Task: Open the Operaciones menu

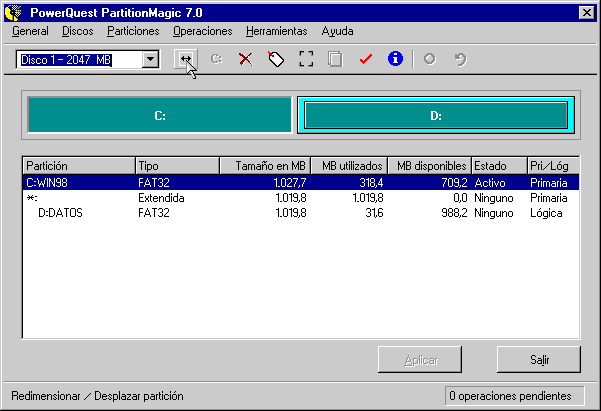Action: click(203, 31)
